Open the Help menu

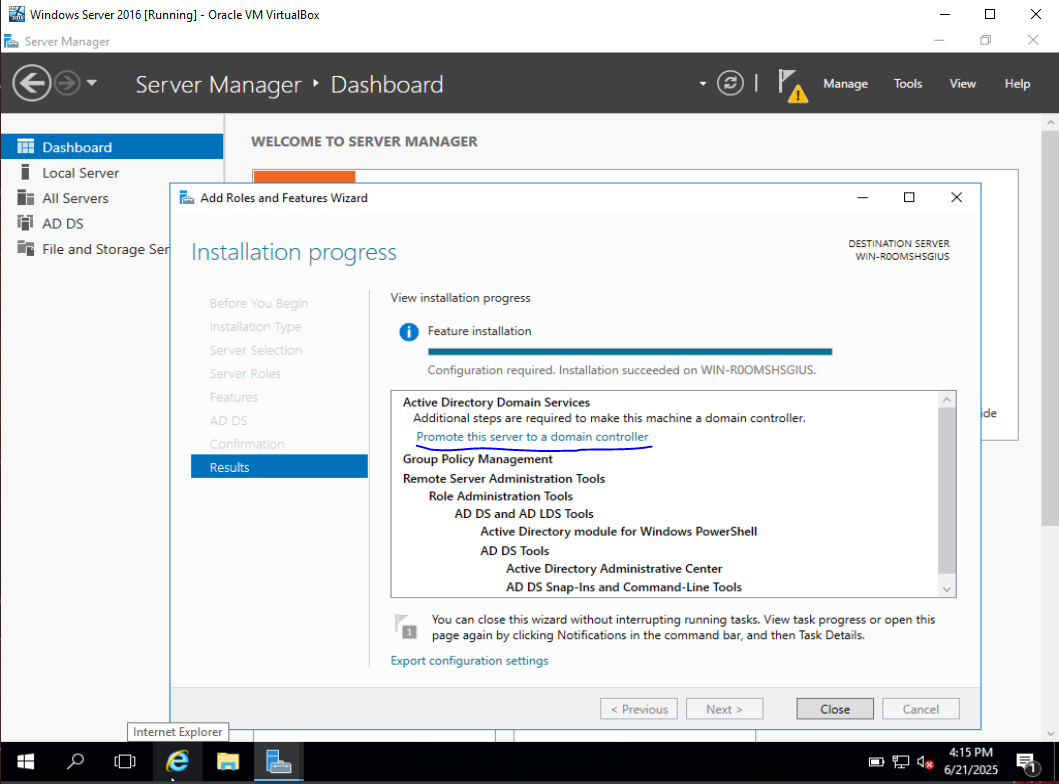1017,84
